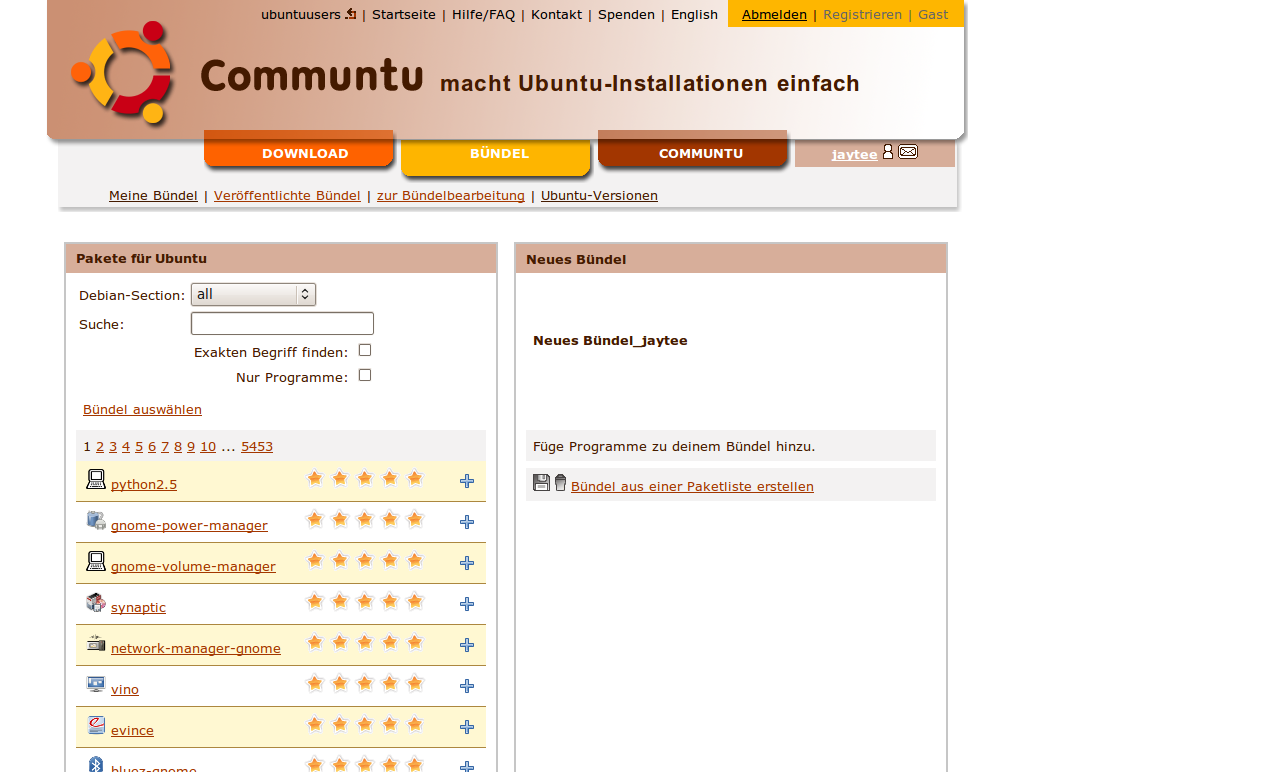The width and height of the screenshot is (1264, 772).
Task: Toggle 'Nur Programme' checkbox
Action: 365,375
